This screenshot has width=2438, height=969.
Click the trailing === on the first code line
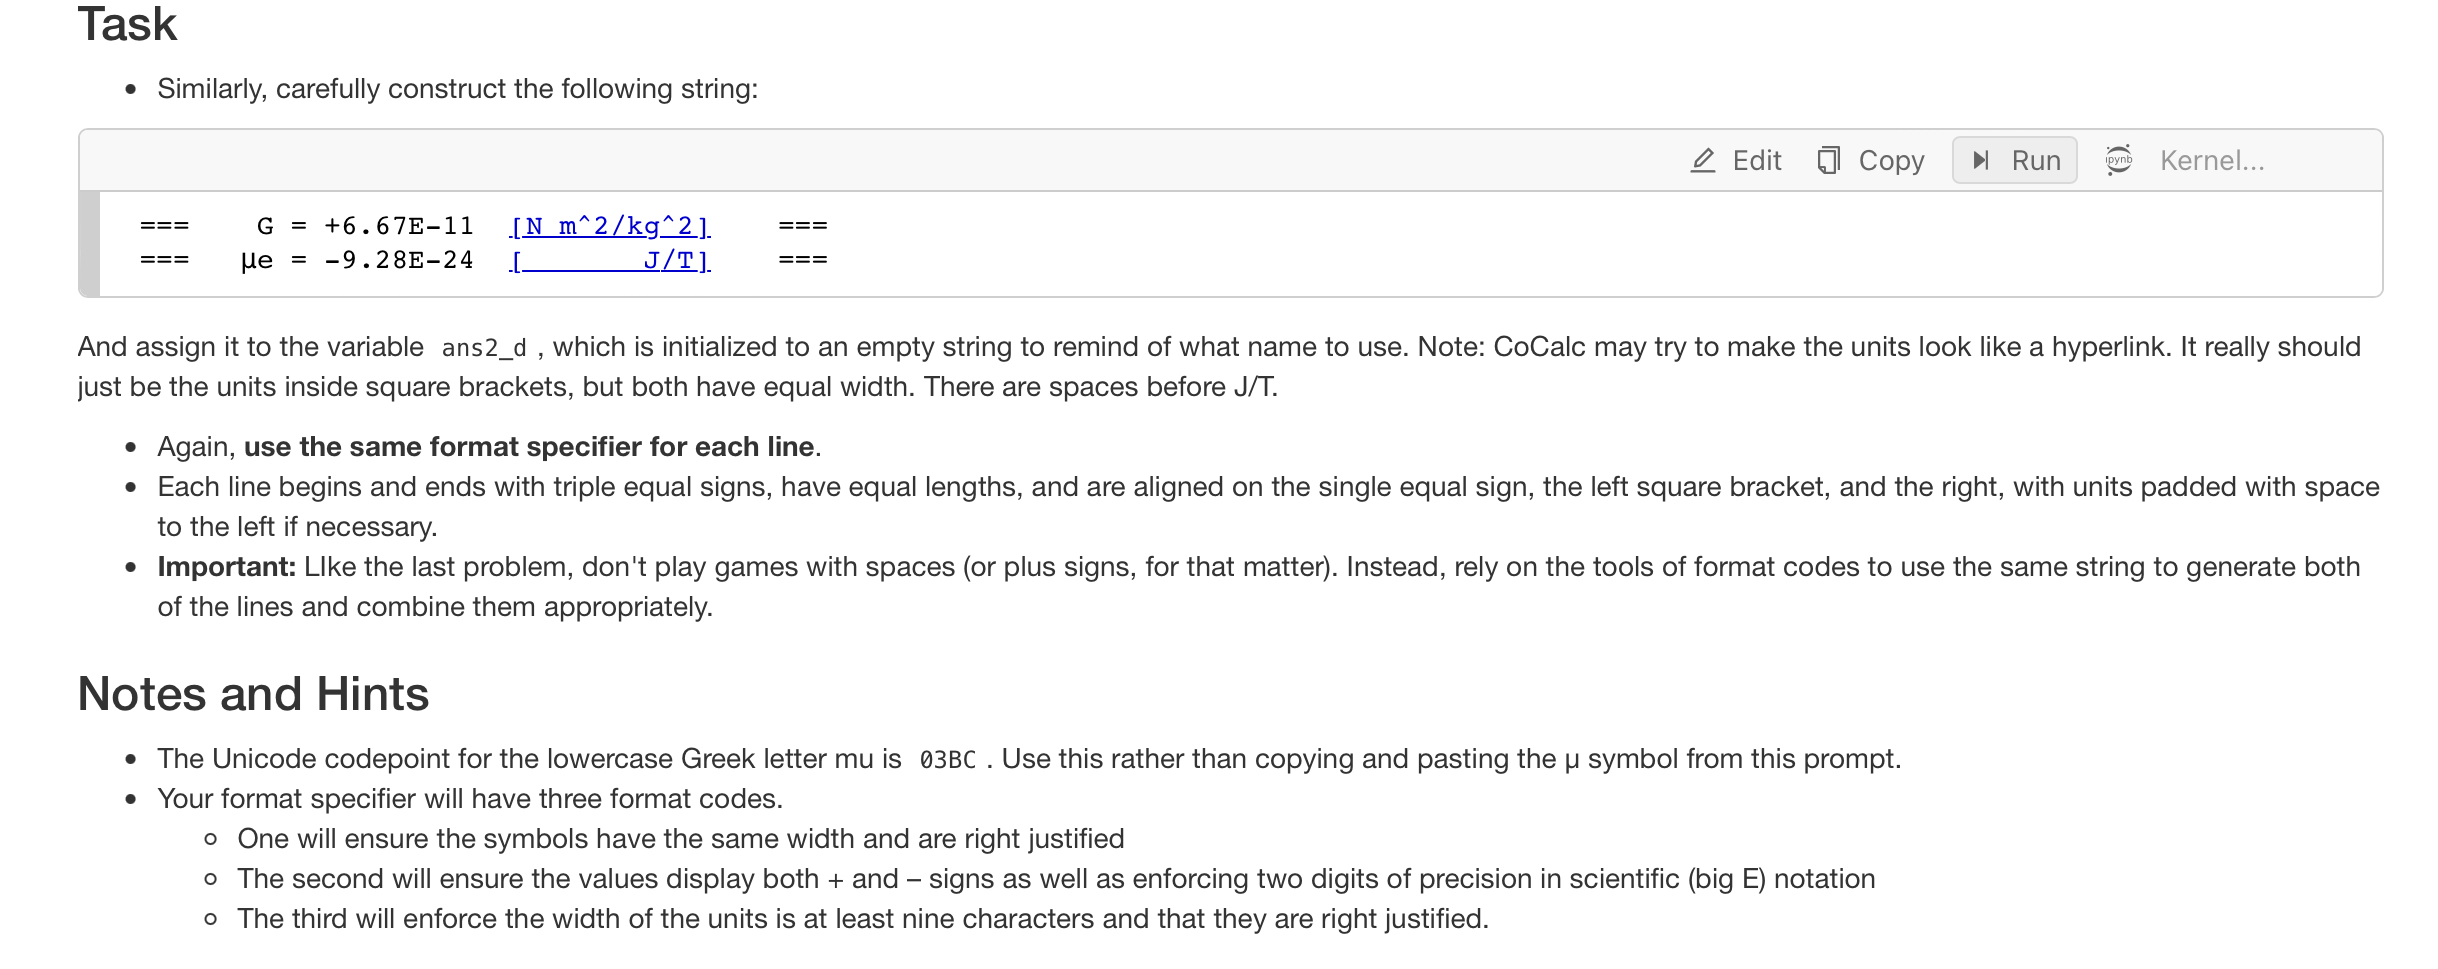(803, 226)
